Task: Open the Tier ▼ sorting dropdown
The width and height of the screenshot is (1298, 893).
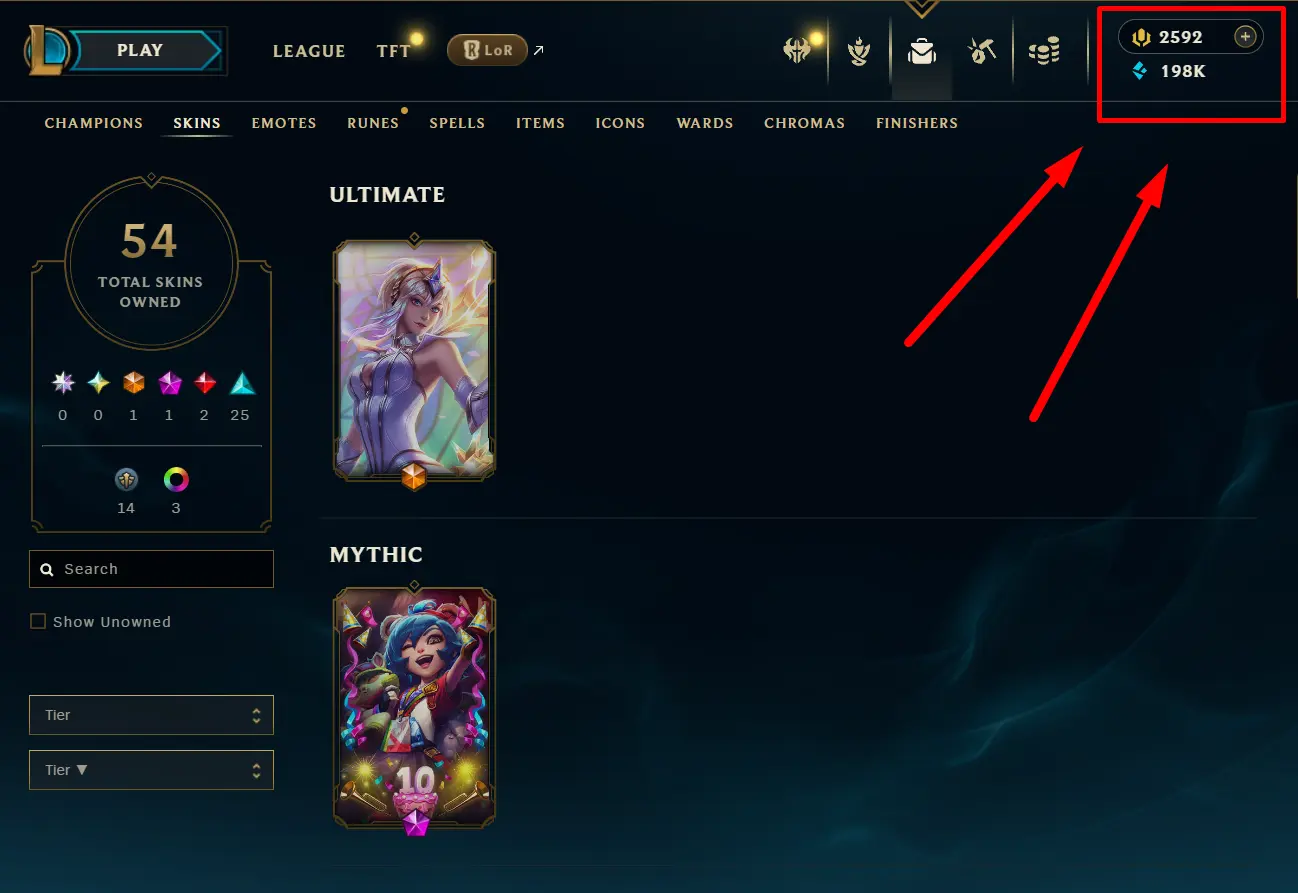Action: 151,770
